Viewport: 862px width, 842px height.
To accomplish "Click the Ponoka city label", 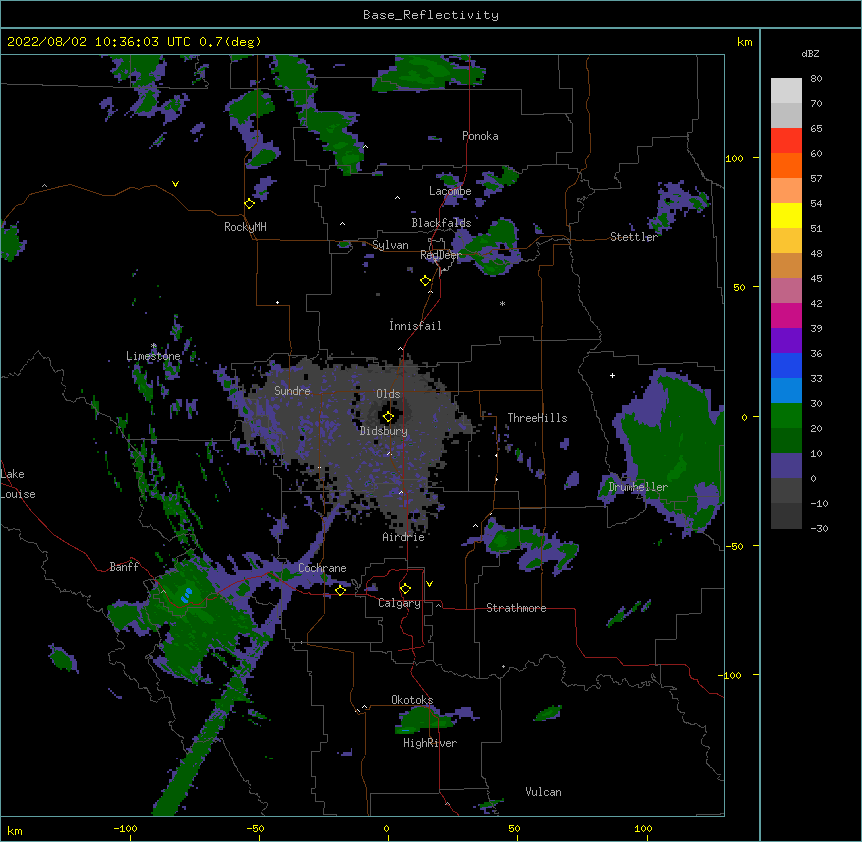I will click(x=480, y=136).
